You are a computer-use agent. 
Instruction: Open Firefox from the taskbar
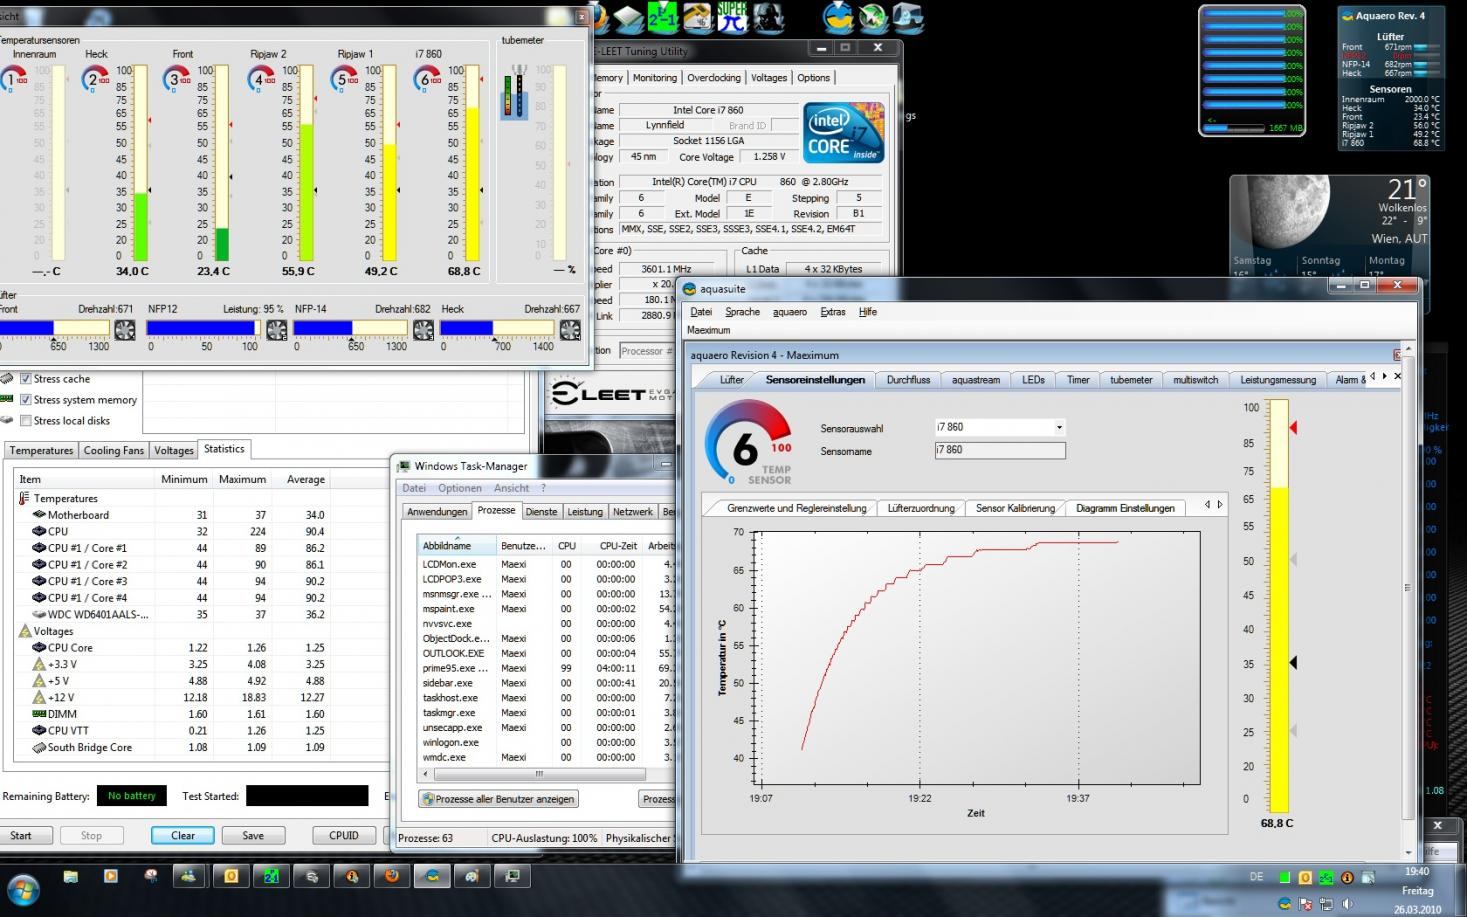pyautogui.click(x=391, y=876)
